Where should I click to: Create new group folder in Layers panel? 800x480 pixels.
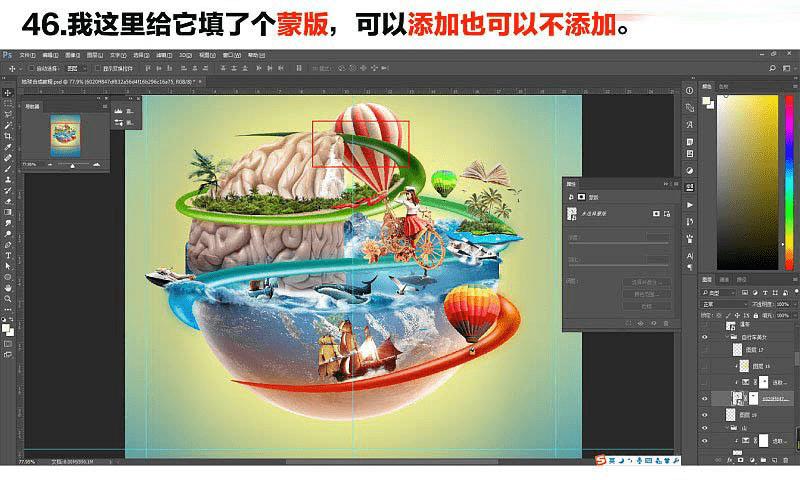point(763,460)
